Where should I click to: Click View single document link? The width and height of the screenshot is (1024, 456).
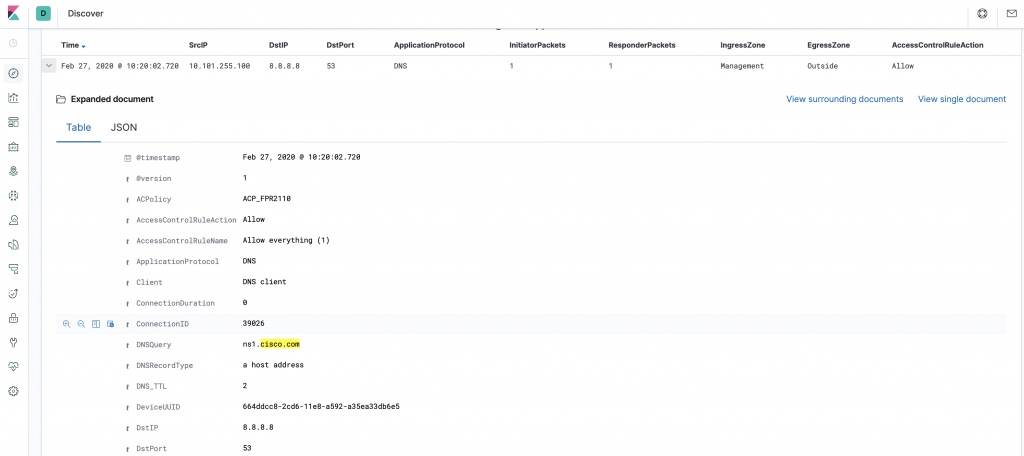[961, 100]
